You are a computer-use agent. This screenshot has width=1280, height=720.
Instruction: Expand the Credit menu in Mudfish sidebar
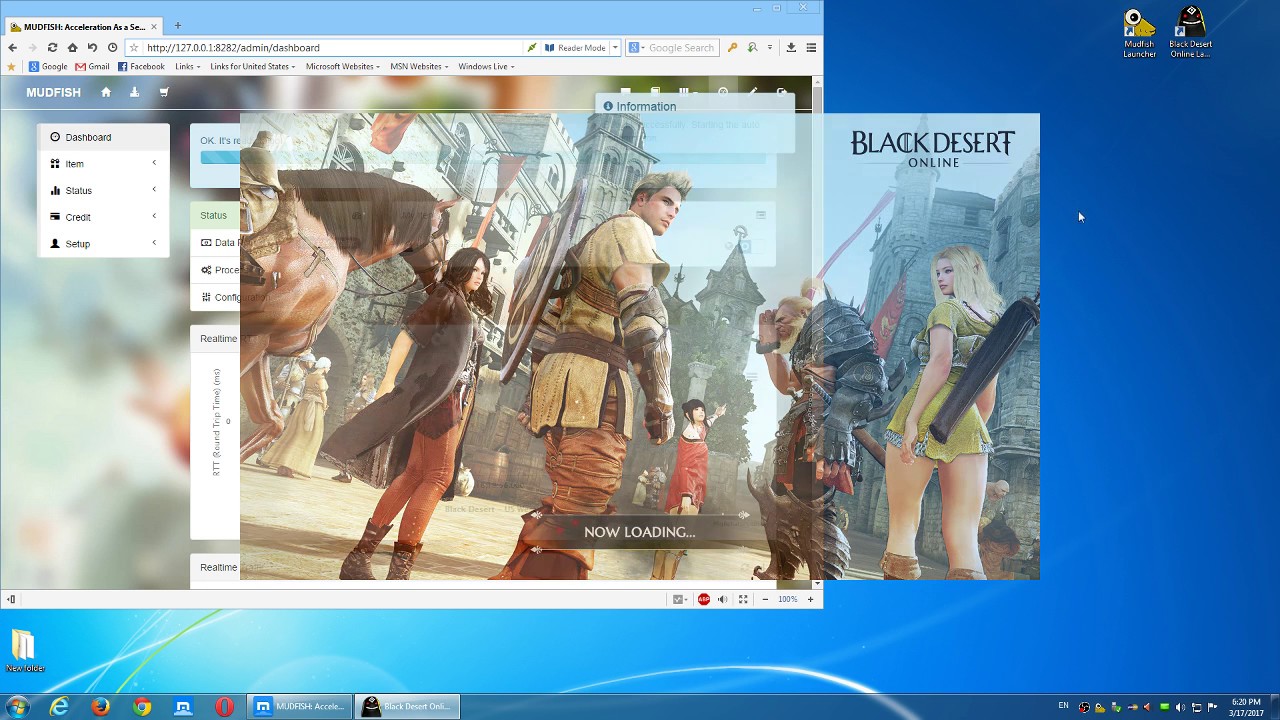point(103,217)
